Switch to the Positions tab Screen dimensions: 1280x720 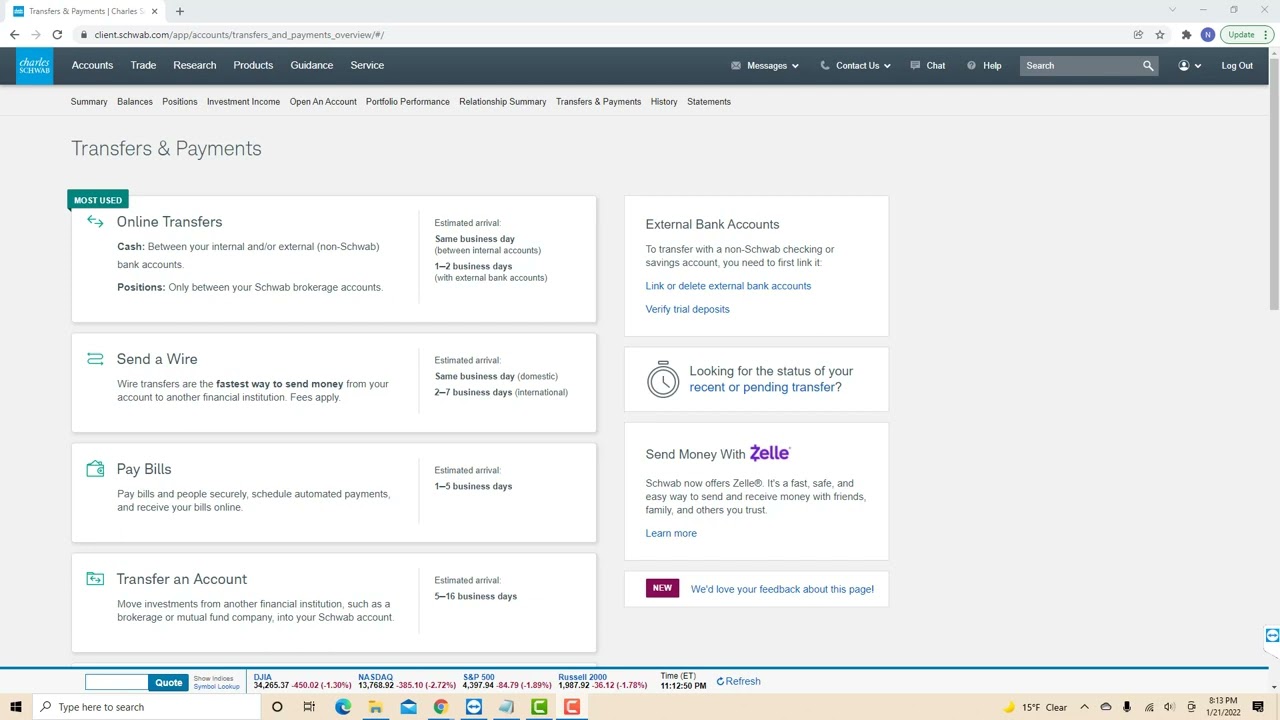(x=180, y=101)
